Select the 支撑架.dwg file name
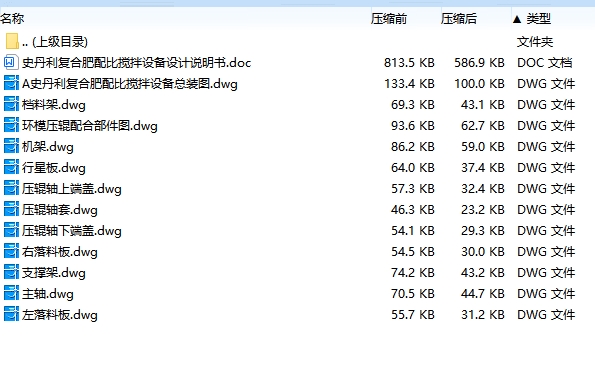The height and width of the screenshot is (382, 595). point(54,273)
